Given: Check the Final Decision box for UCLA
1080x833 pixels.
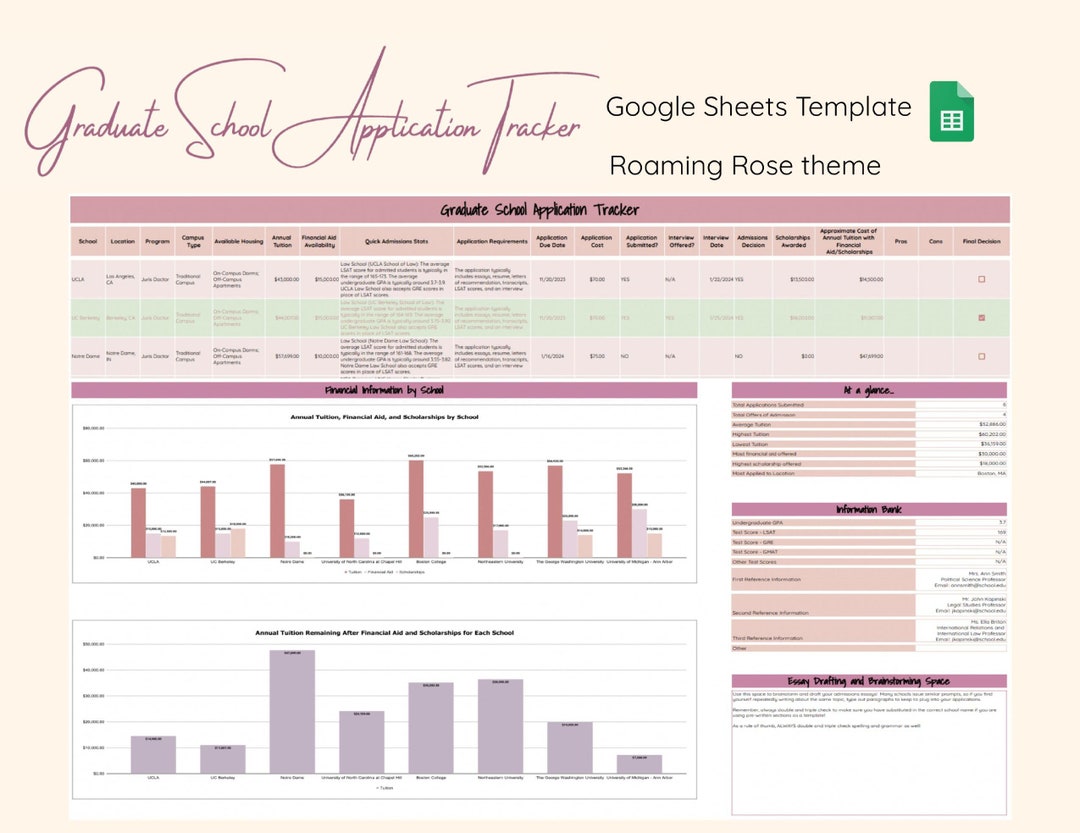Looking at the screenshot, I should (x=982, y=279).
